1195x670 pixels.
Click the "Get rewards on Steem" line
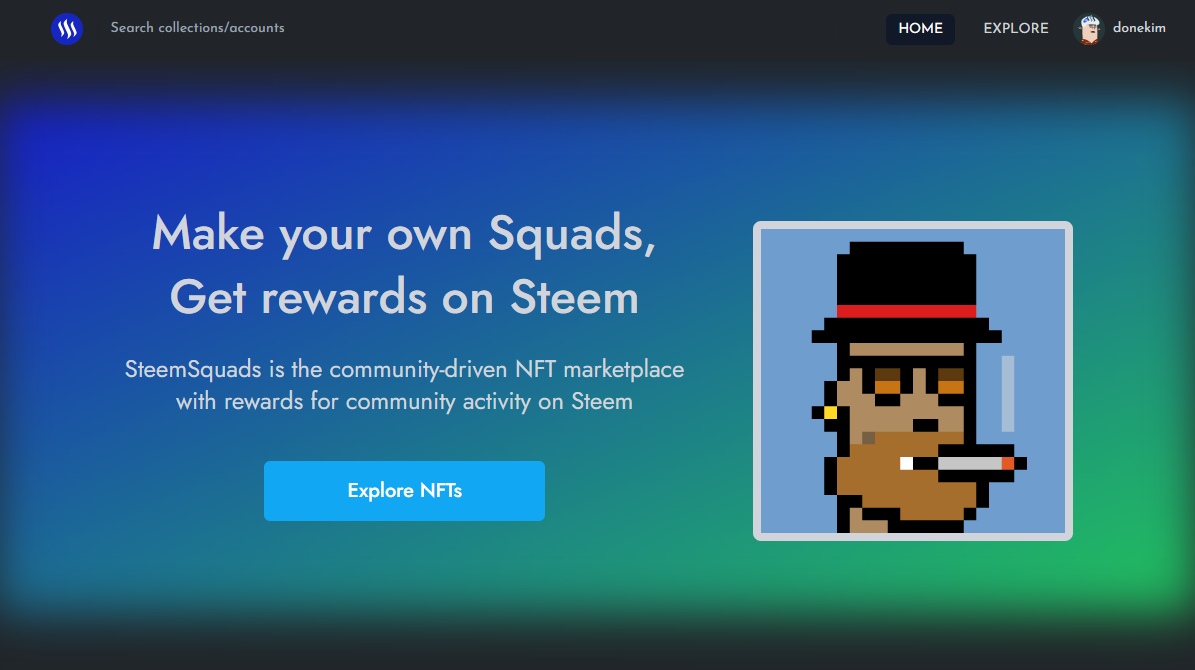(404, 297)
